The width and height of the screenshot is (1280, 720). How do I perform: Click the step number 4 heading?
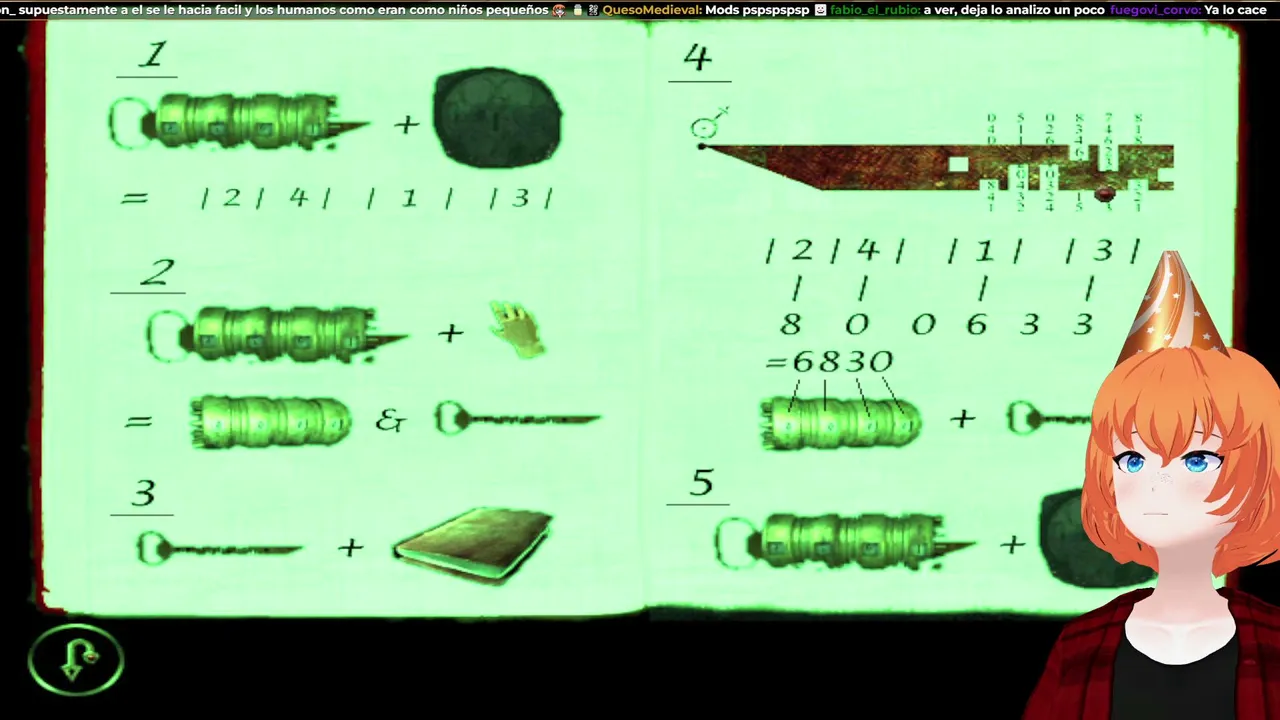pyautogui.click(x=698, y=57)
